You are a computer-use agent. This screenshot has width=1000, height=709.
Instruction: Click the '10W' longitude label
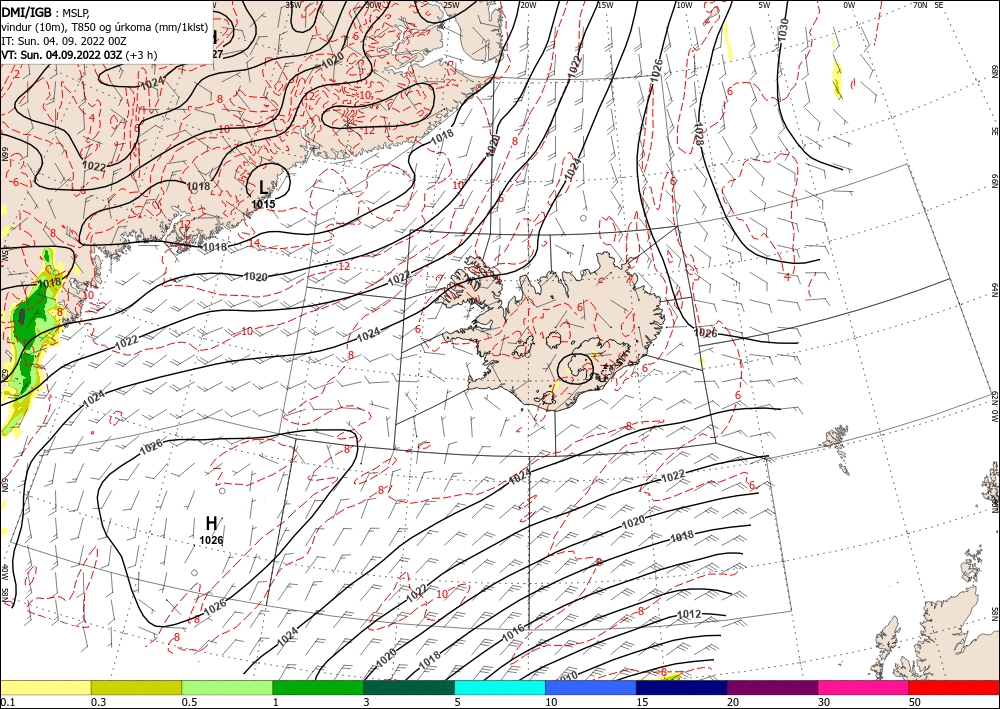click(x=684, y=5)
